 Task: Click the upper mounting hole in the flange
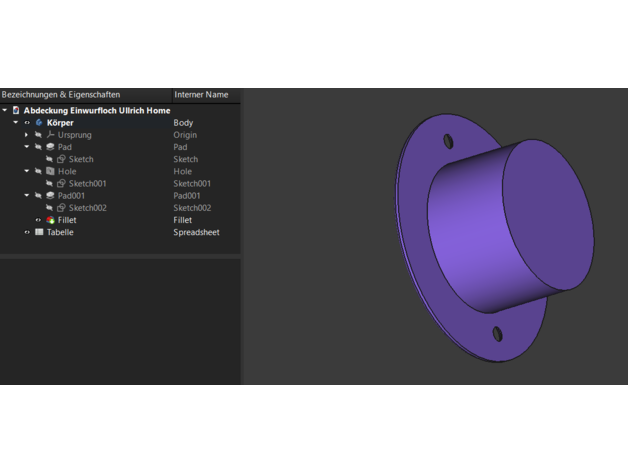coord(449,141)
